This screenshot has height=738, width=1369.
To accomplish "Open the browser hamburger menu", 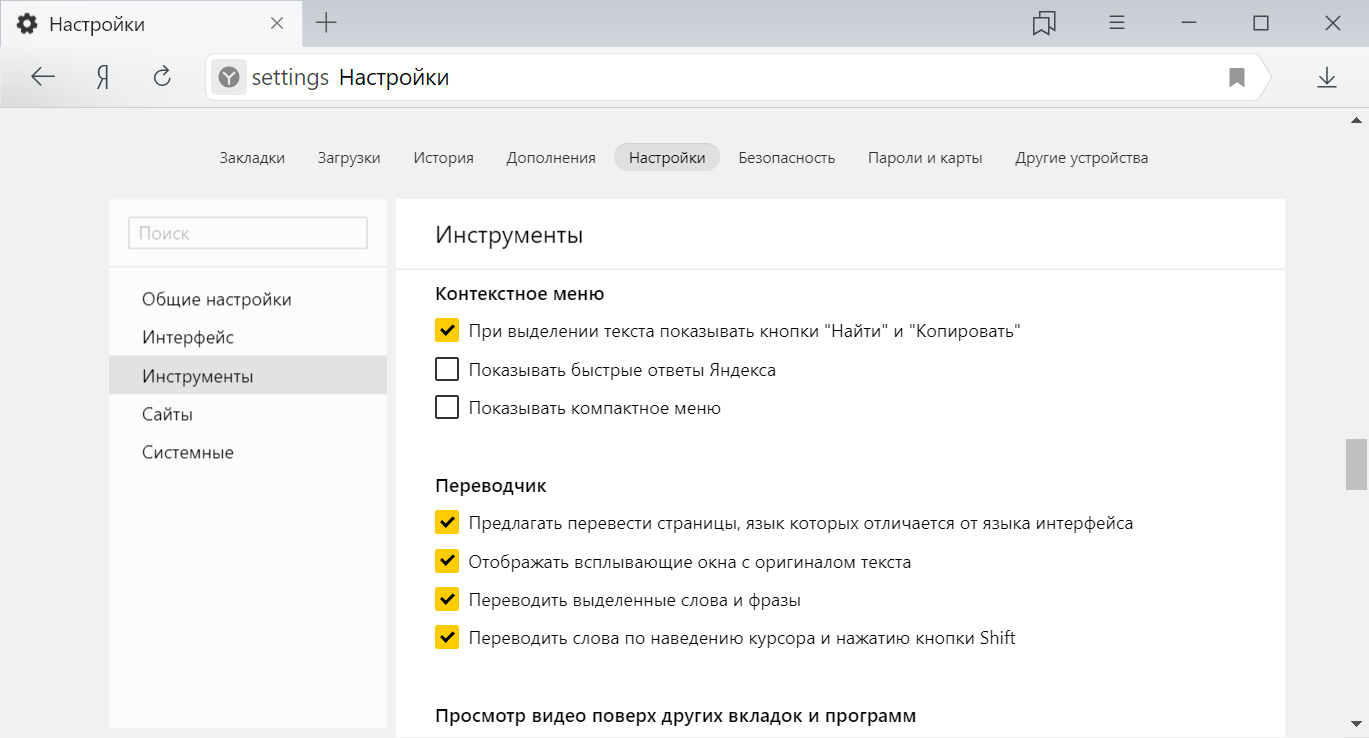I will click(x=1118, y=23).
